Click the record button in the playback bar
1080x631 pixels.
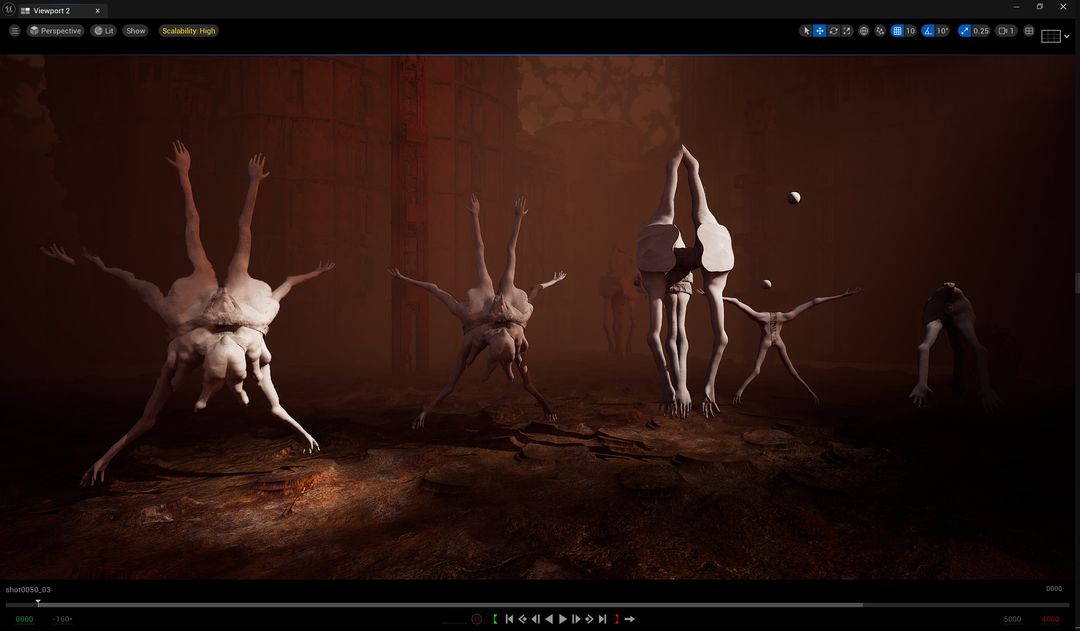coord(477,619)
